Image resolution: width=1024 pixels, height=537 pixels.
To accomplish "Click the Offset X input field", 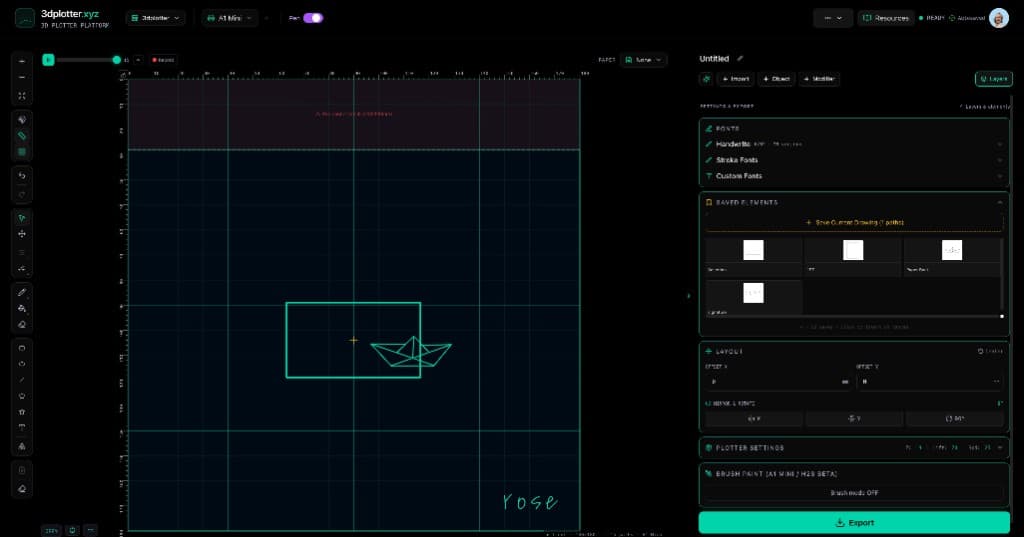I will click(778, 382).
